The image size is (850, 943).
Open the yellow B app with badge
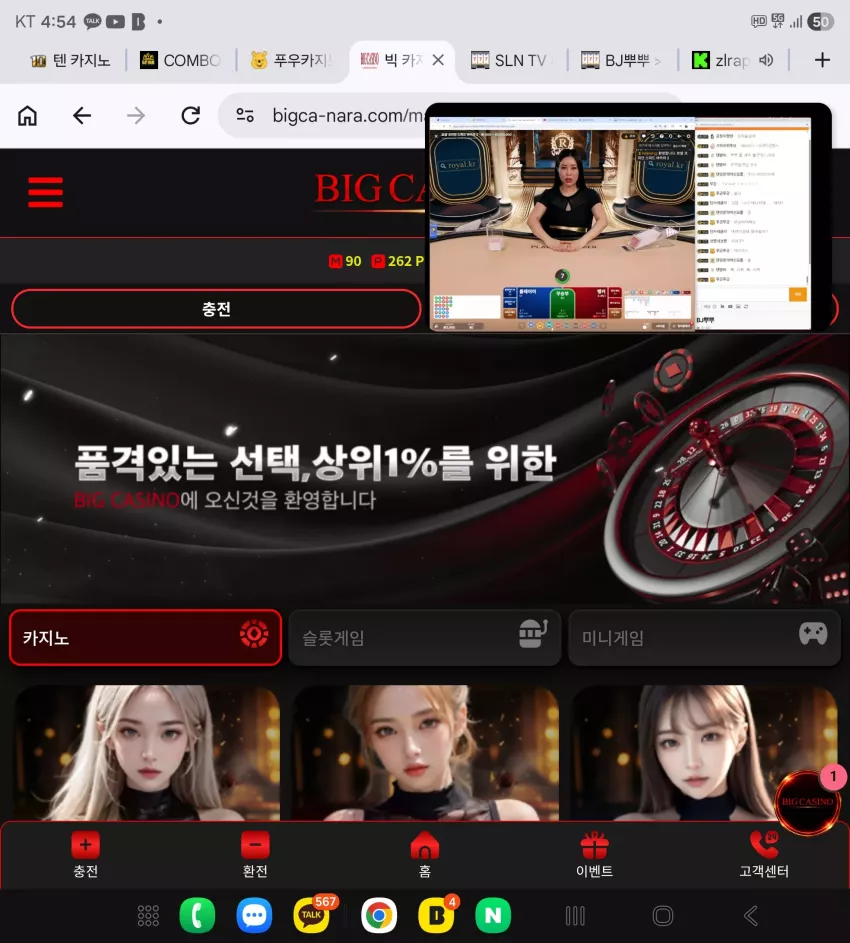click(x=436, y=915)
